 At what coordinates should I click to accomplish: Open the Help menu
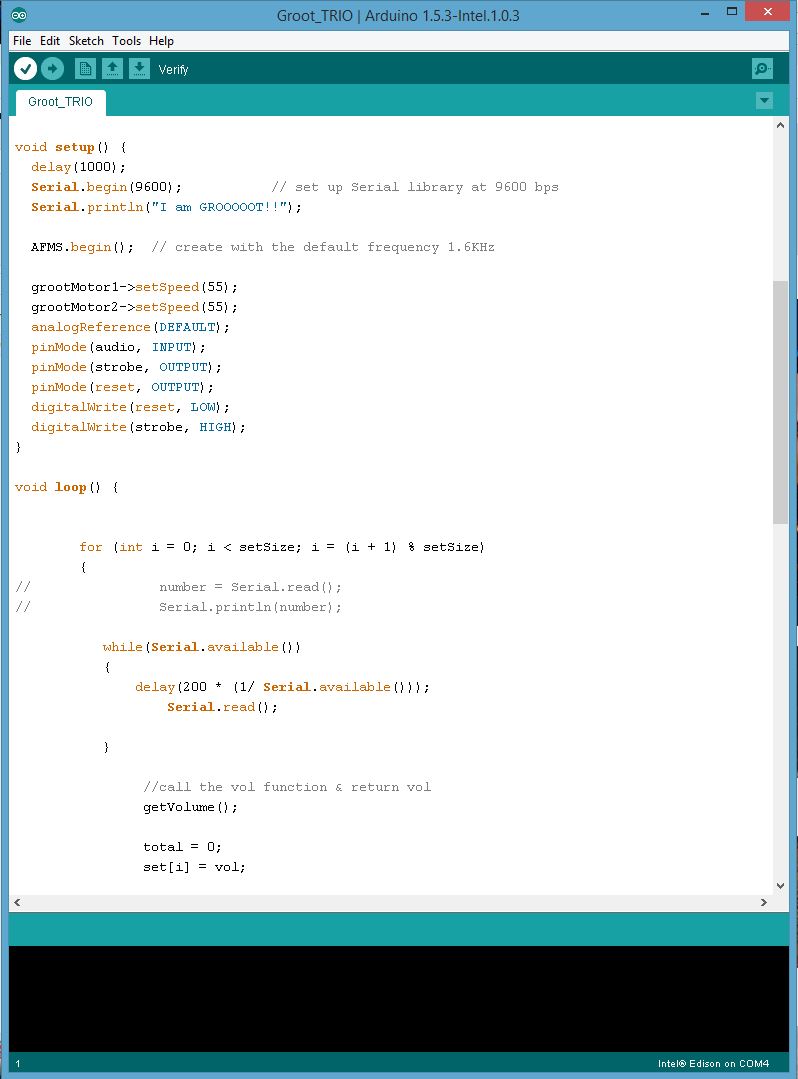tap(162, 41)
